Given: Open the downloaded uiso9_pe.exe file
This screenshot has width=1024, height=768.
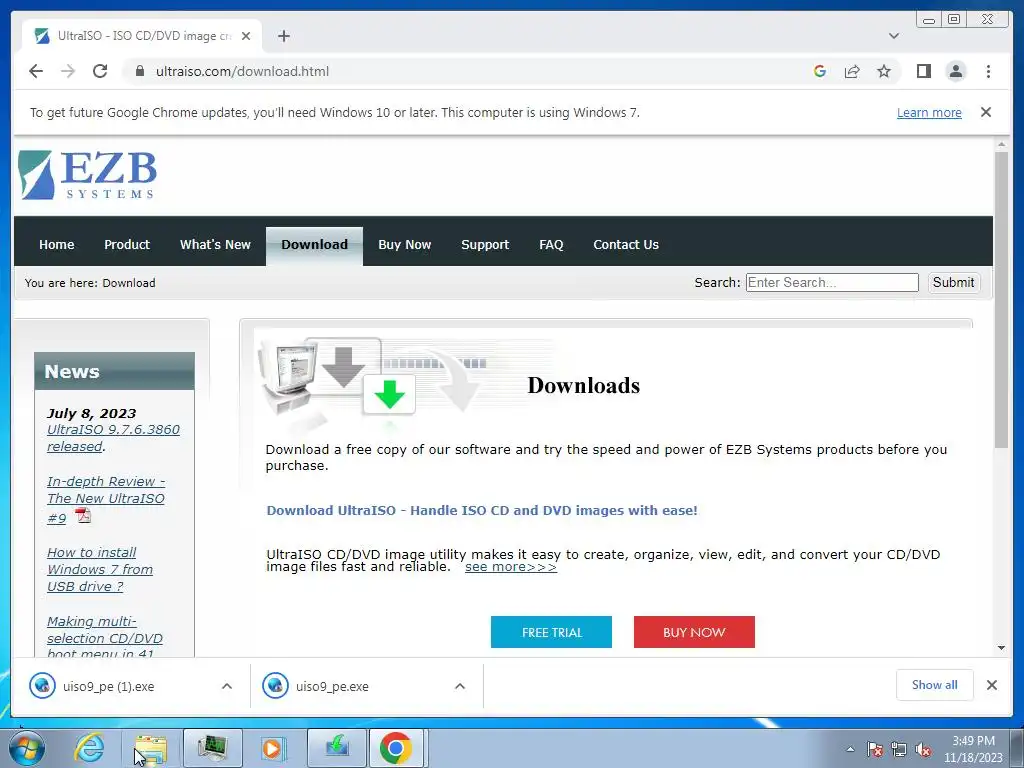Looking at the screenshot, I should pos(332,686).
